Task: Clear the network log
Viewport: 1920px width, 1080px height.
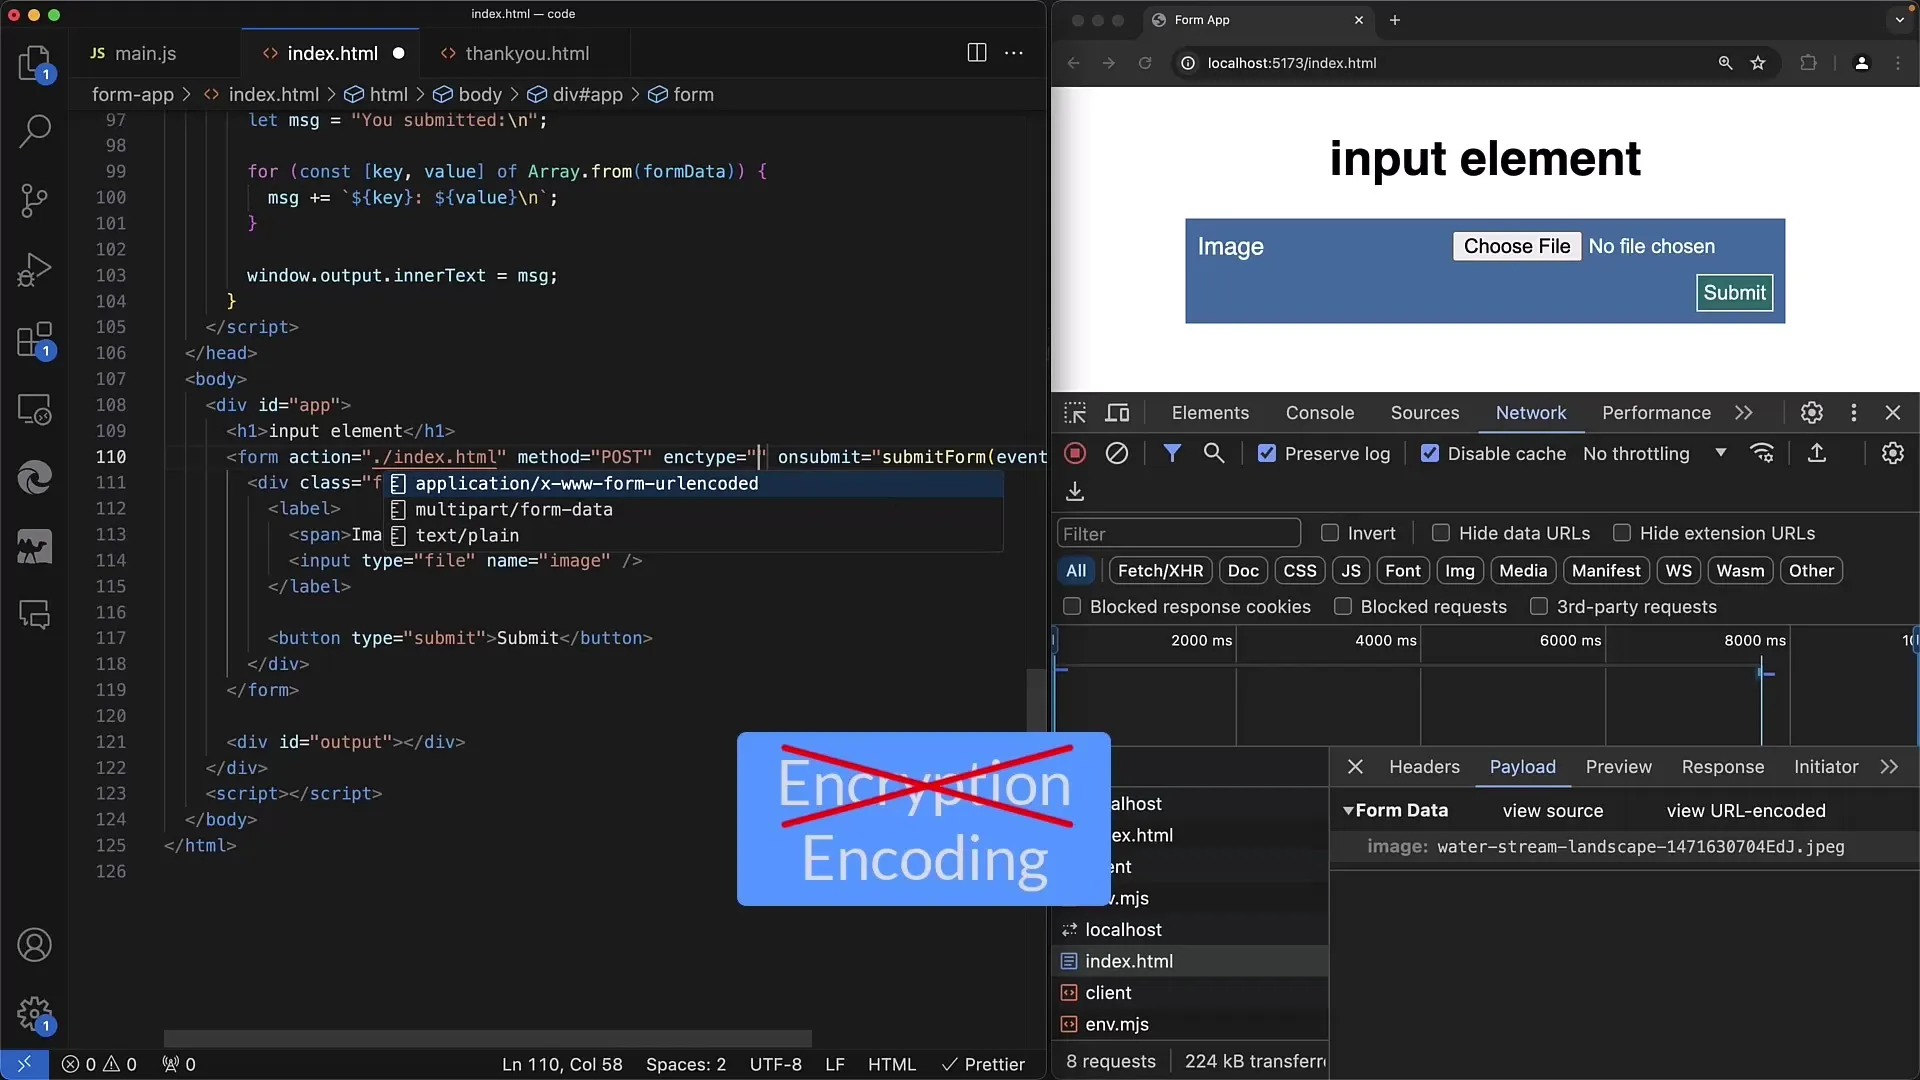Action: (1117, 454)
